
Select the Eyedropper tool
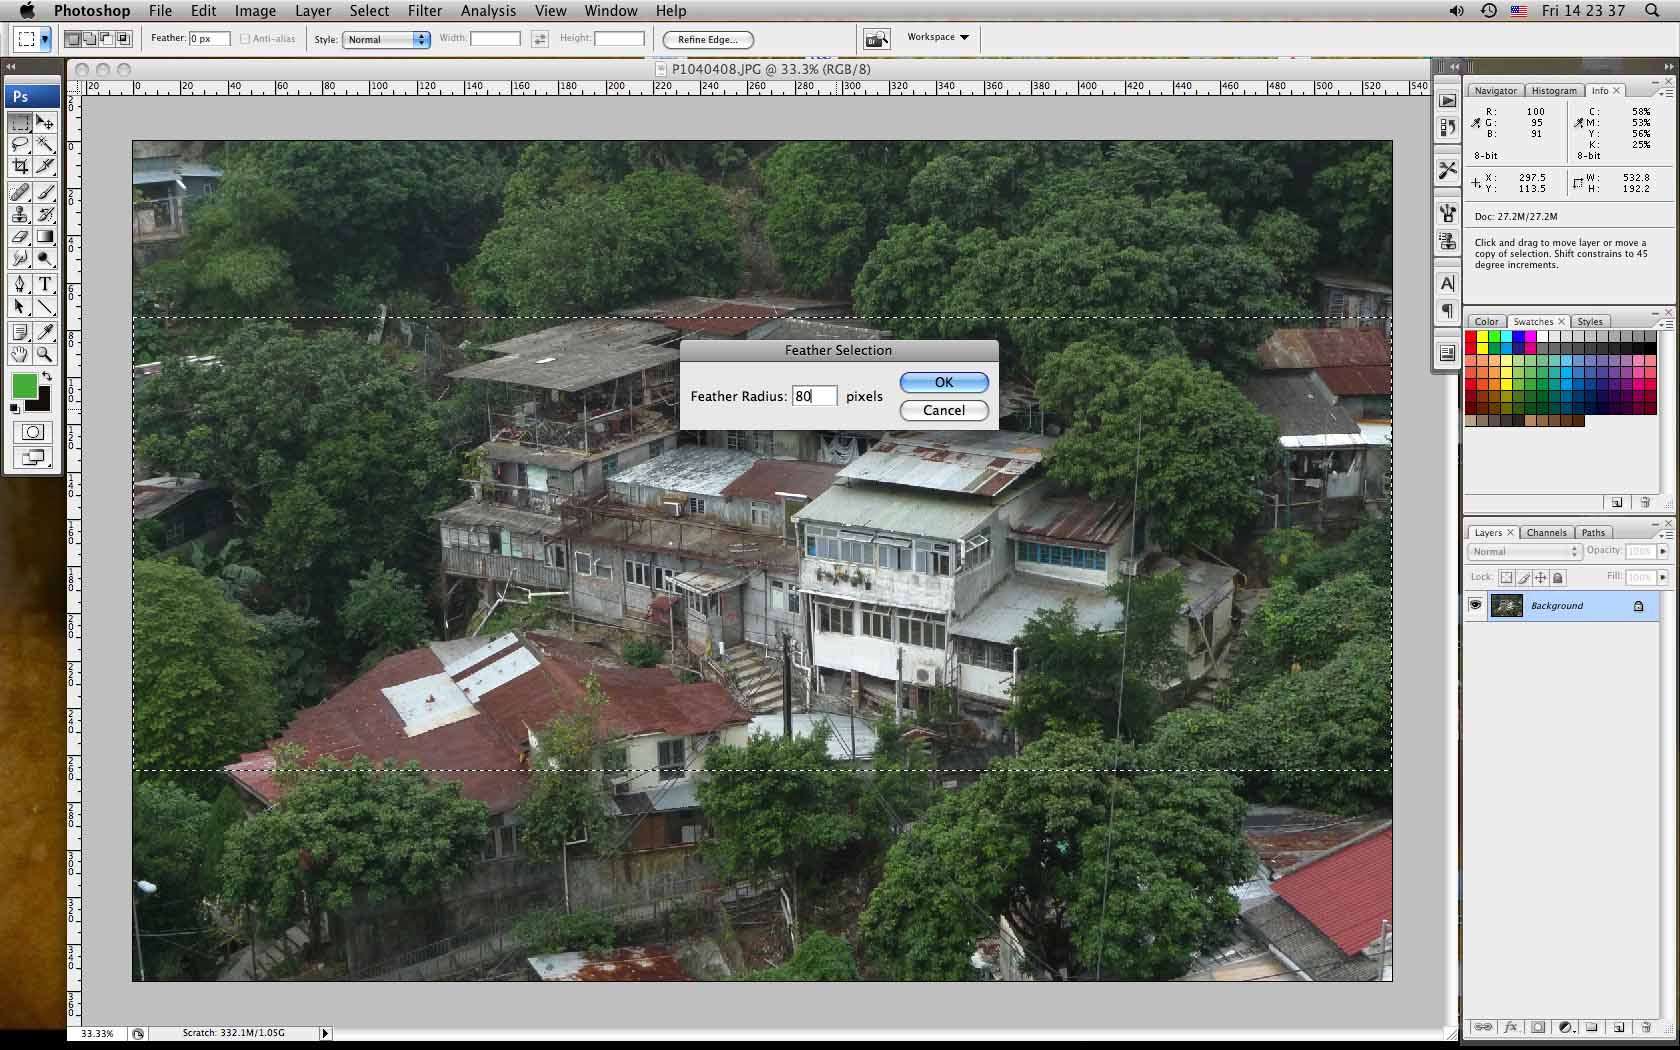tap(45, 332)
